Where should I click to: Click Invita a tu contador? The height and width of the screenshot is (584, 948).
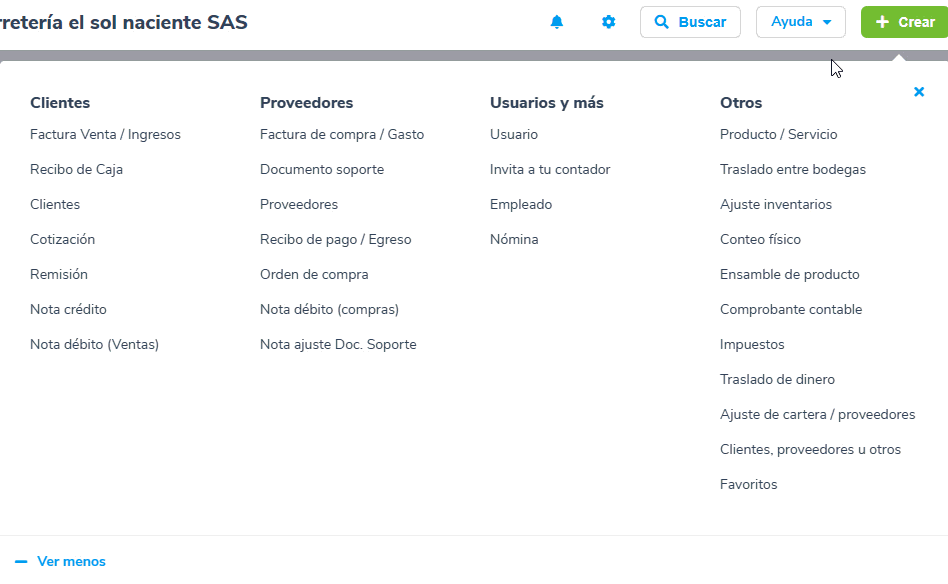pos(550,169)
